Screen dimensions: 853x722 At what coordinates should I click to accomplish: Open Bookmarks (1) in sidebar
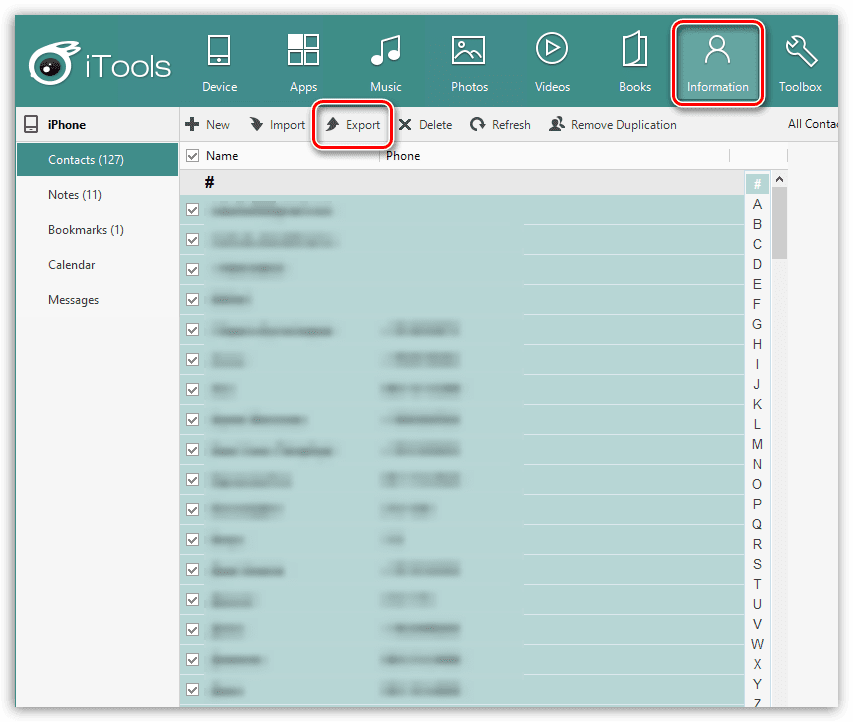[x=85, y=230]
